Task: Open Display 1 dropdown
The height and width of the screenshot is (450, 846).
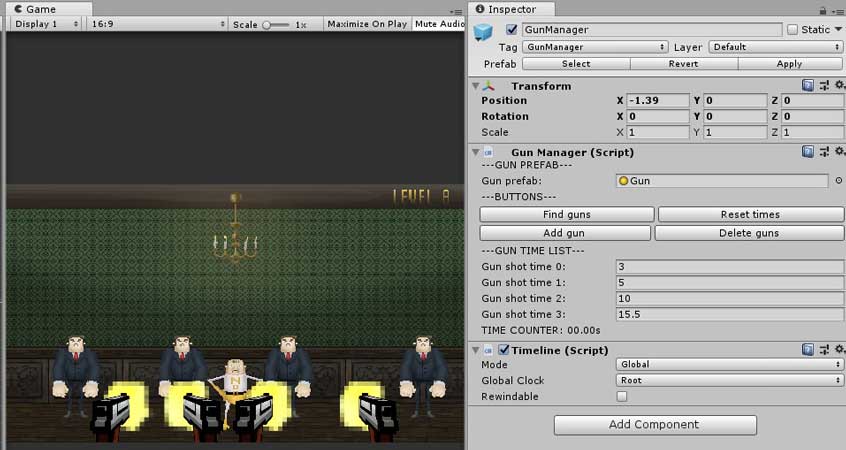Action: (x=46, y=24)
